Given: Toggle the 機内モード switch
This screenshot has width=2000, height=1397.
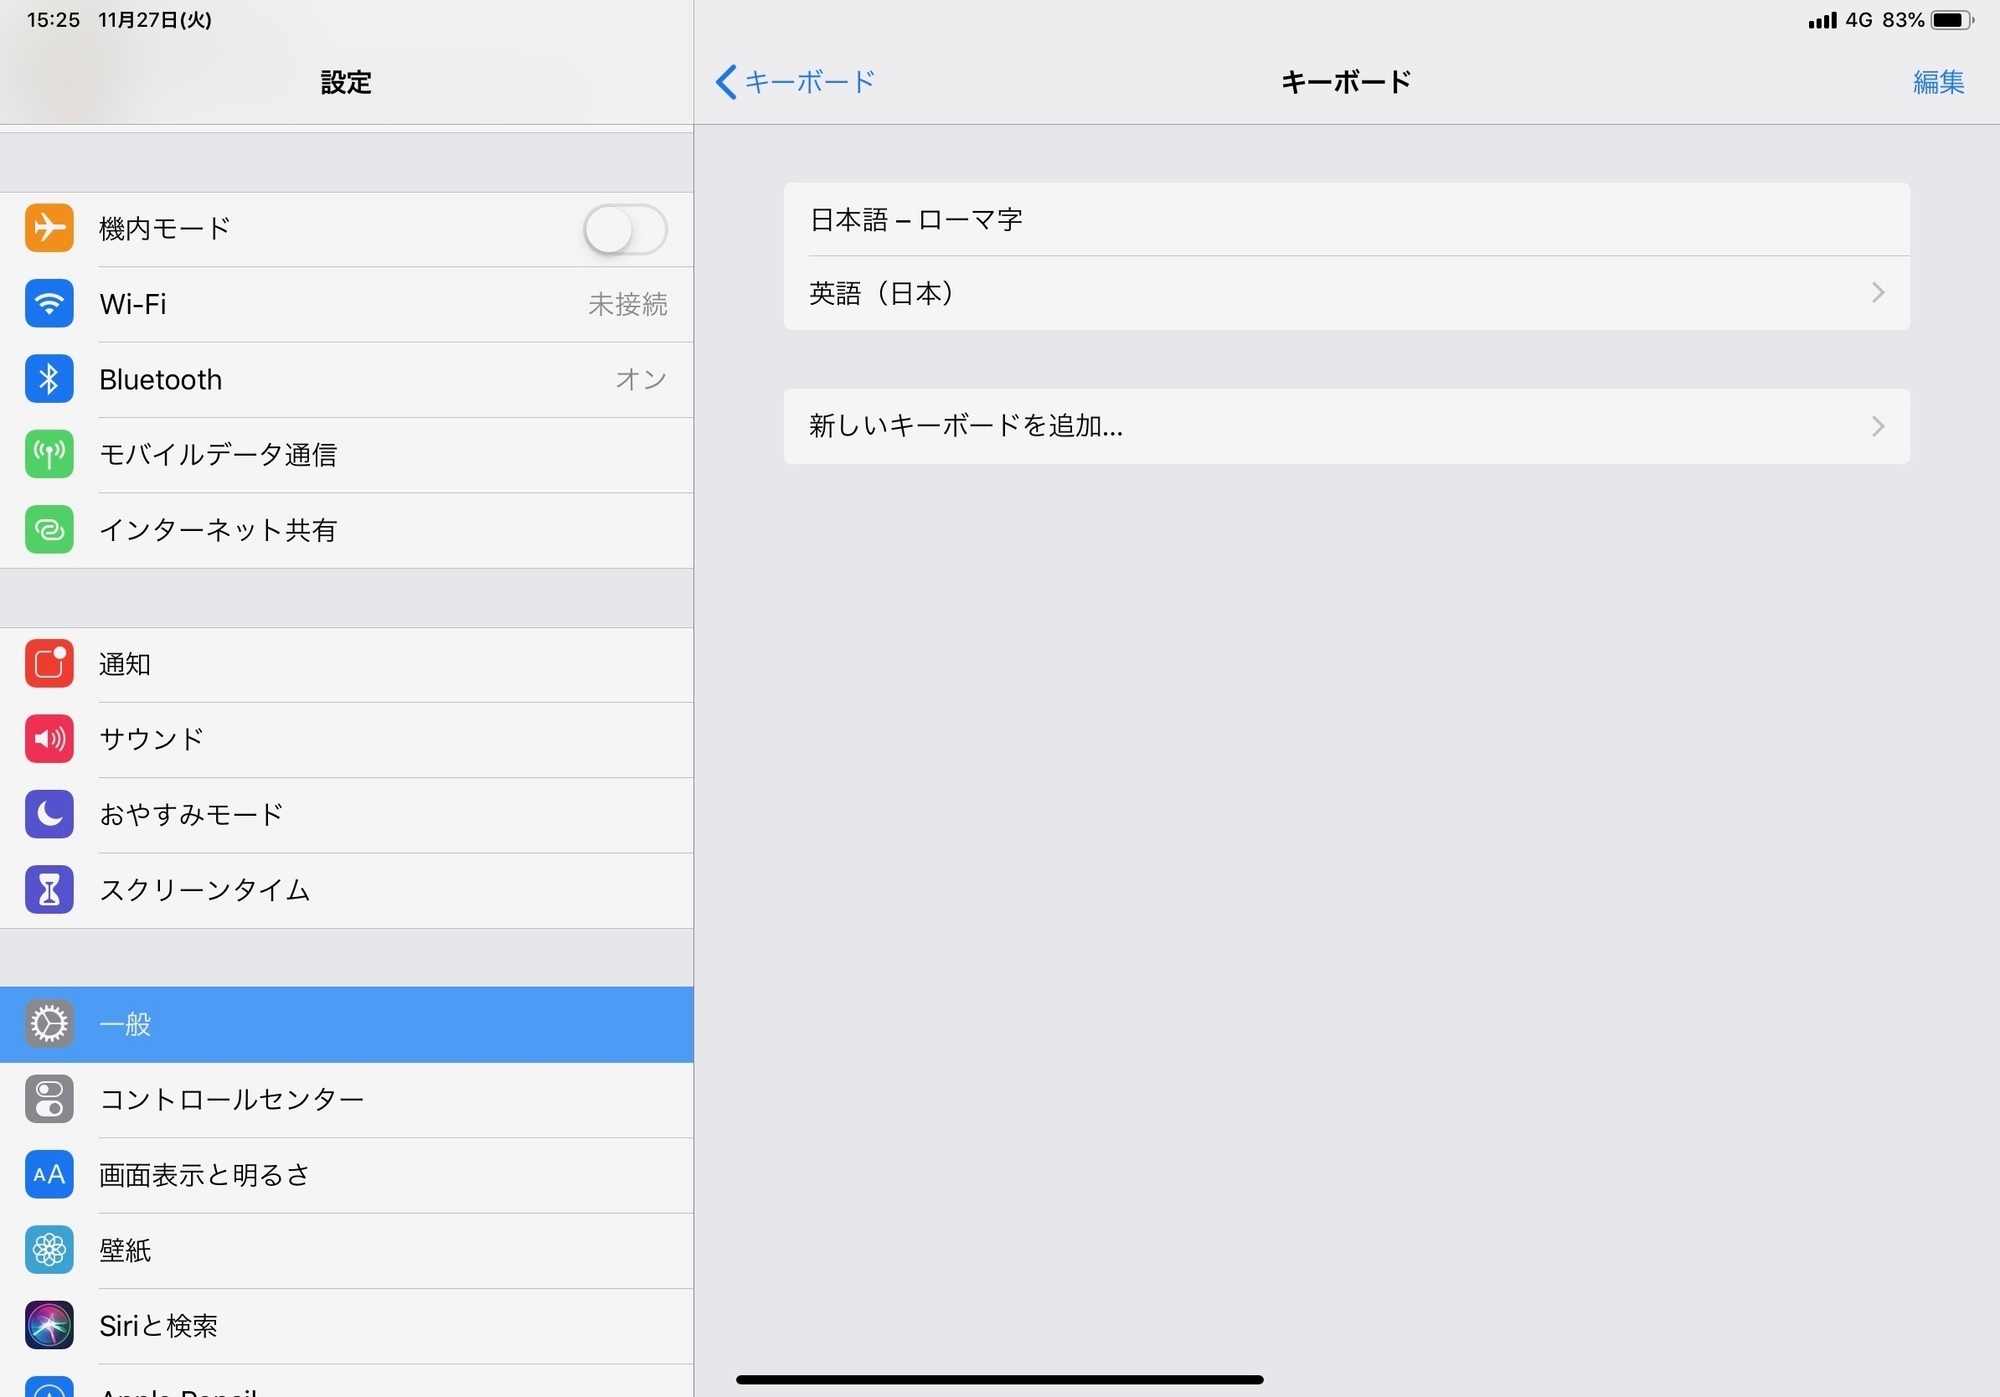Looking at the screenshot, I should coord(626,229).
